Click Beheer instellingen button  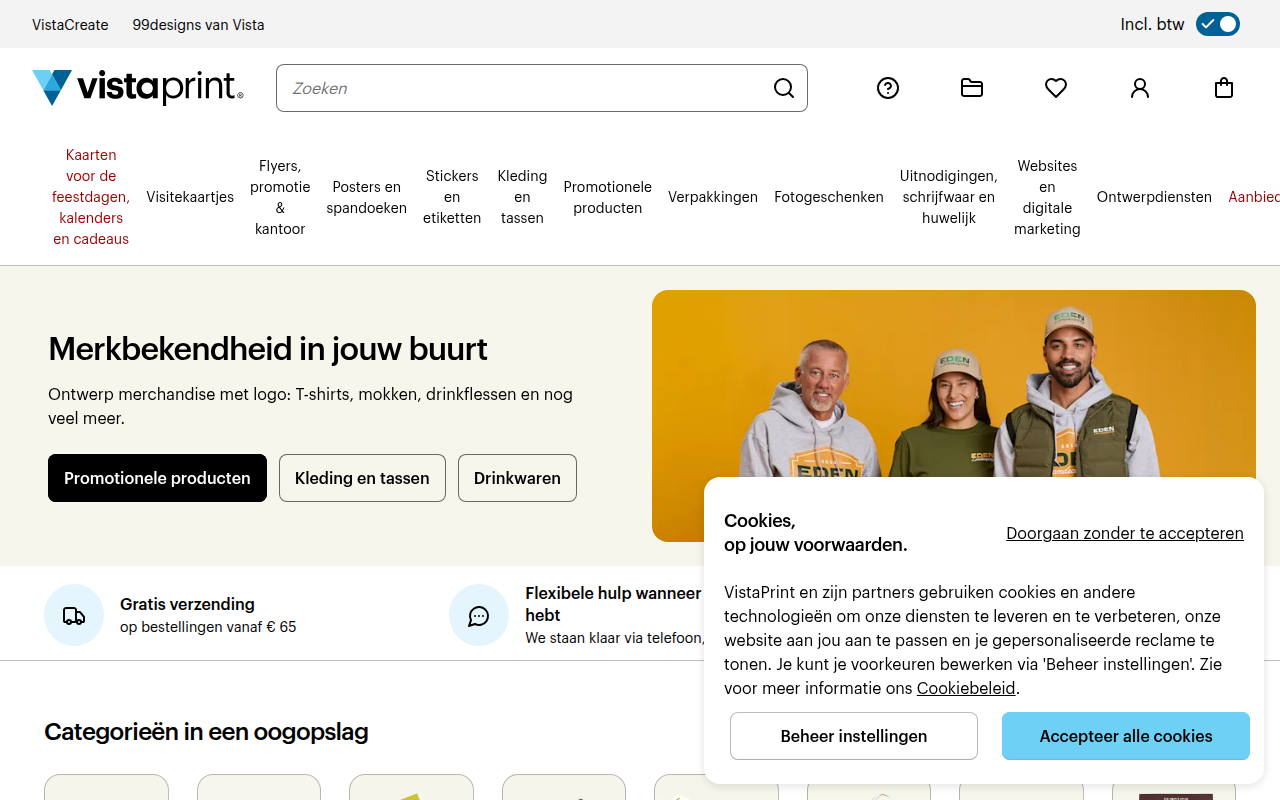point(854,736)
